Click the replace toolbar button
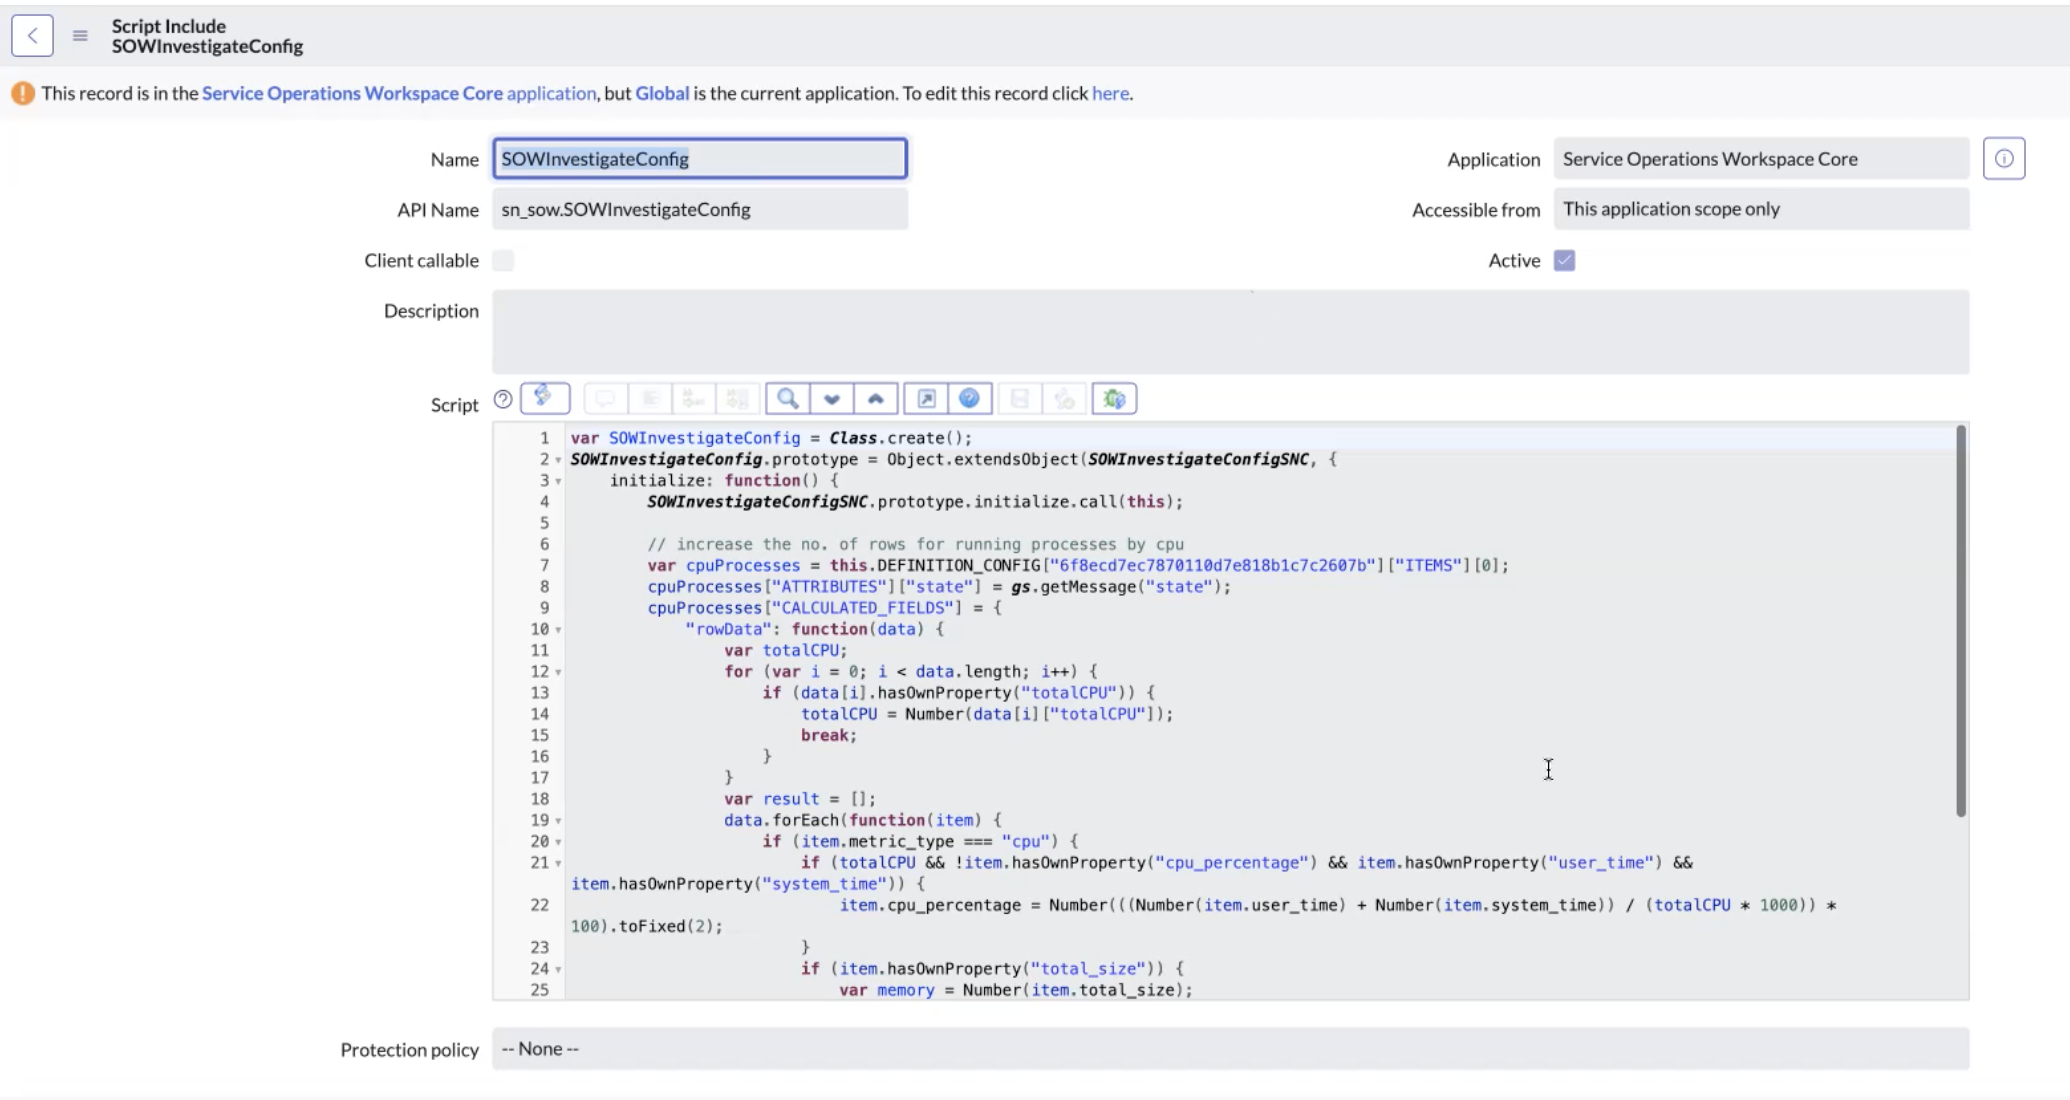2070x1100 pixels. click(x=693, y=399)
